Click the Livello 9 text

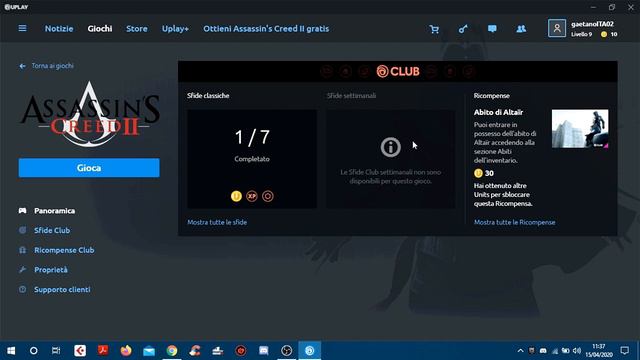581,34
